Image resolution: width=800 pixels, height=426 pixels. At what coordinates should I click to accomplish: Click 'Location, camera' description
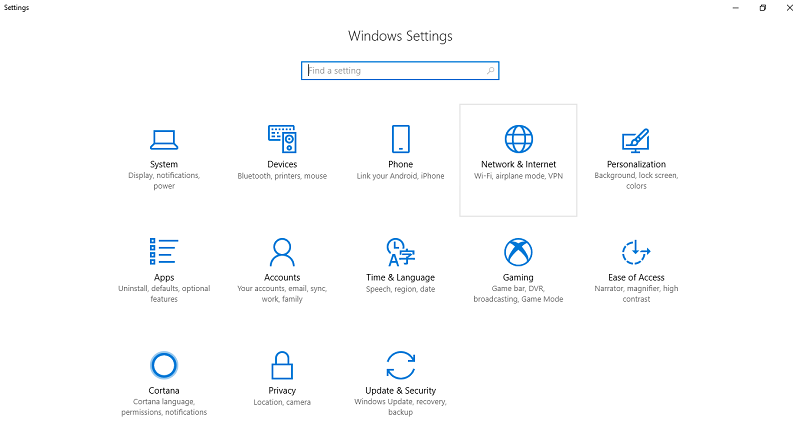(282, 403)
